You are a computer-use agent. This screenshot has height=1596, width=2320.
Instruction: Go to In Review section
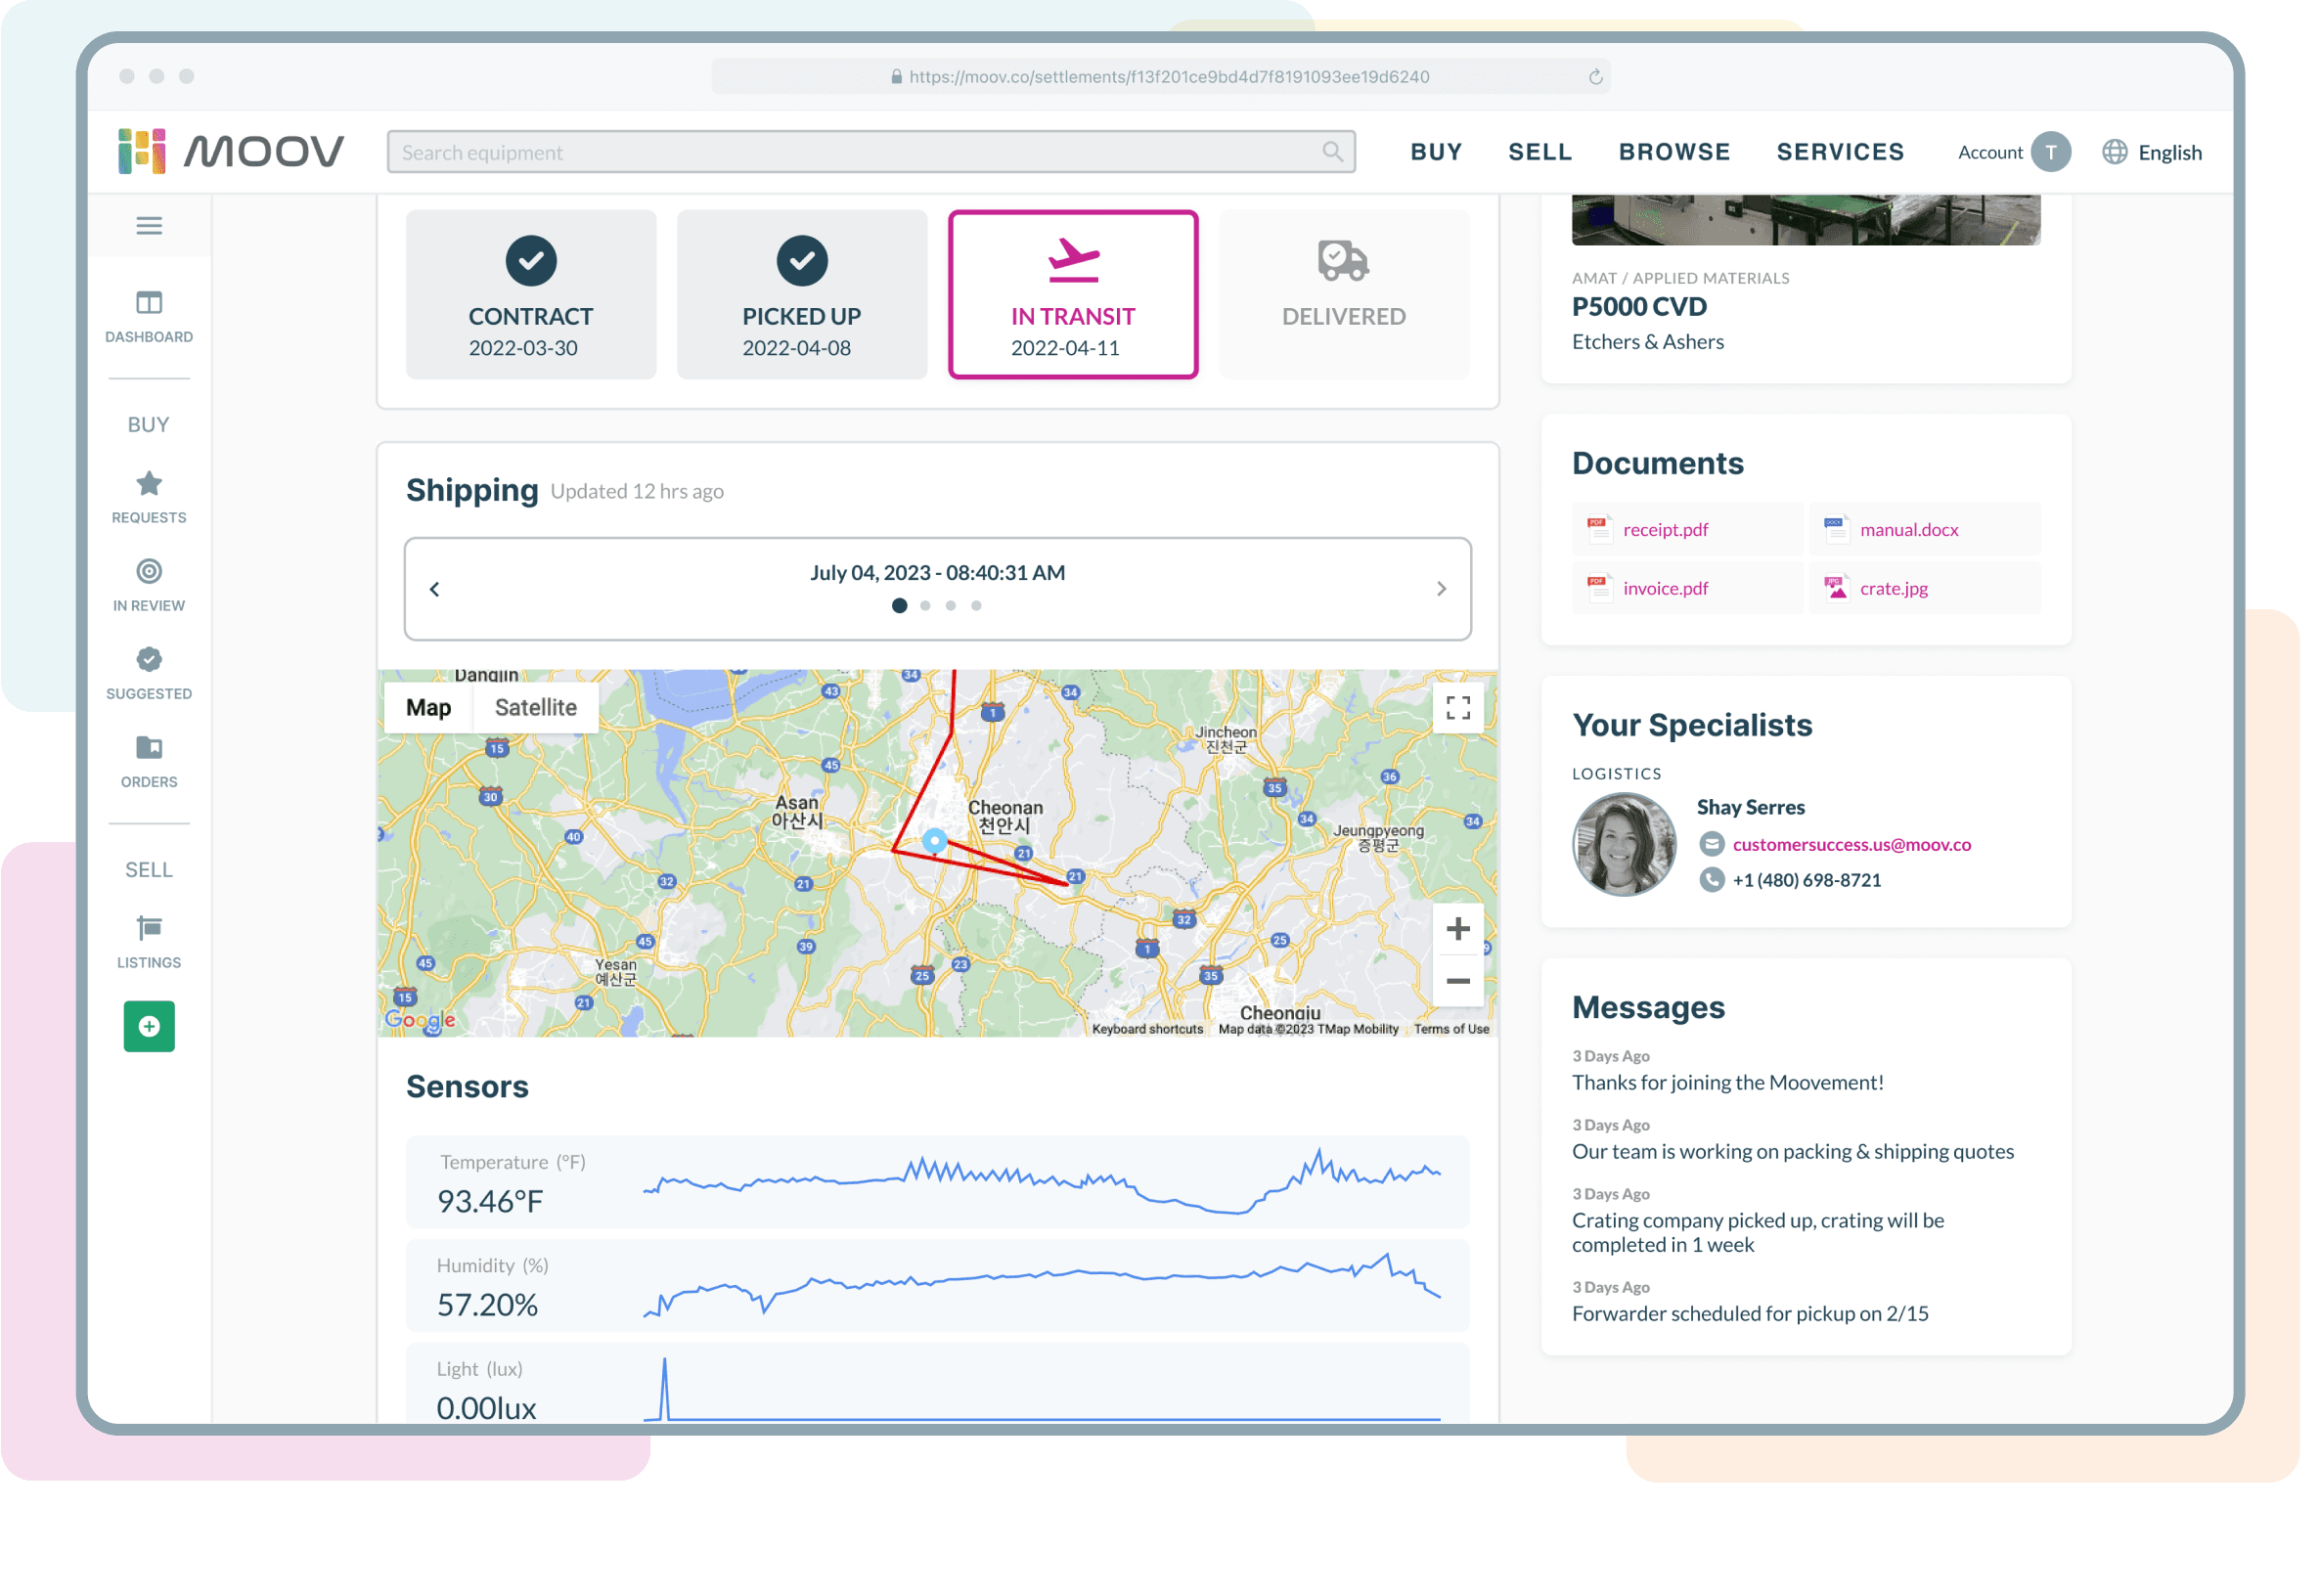pos(149,572)
